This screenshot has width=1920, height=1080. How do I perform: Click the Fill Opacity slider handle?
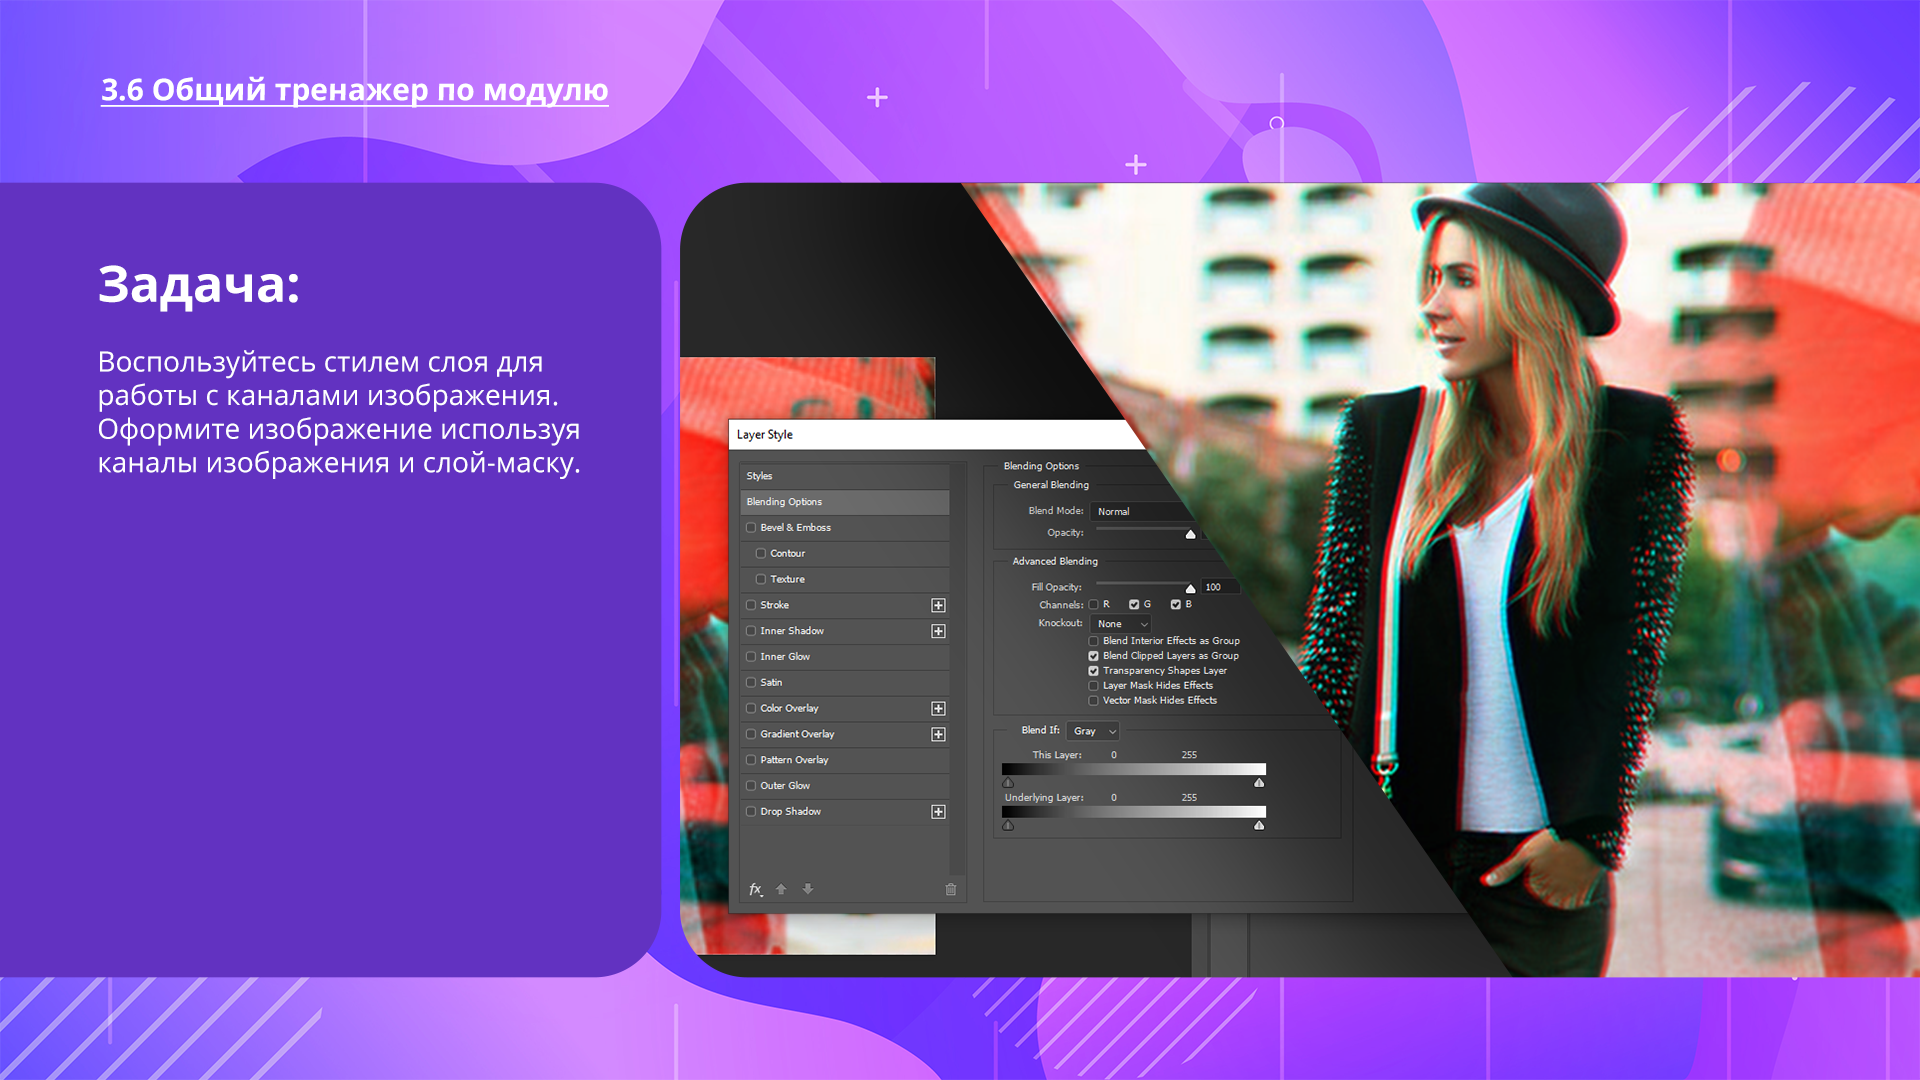[1190, 589]
